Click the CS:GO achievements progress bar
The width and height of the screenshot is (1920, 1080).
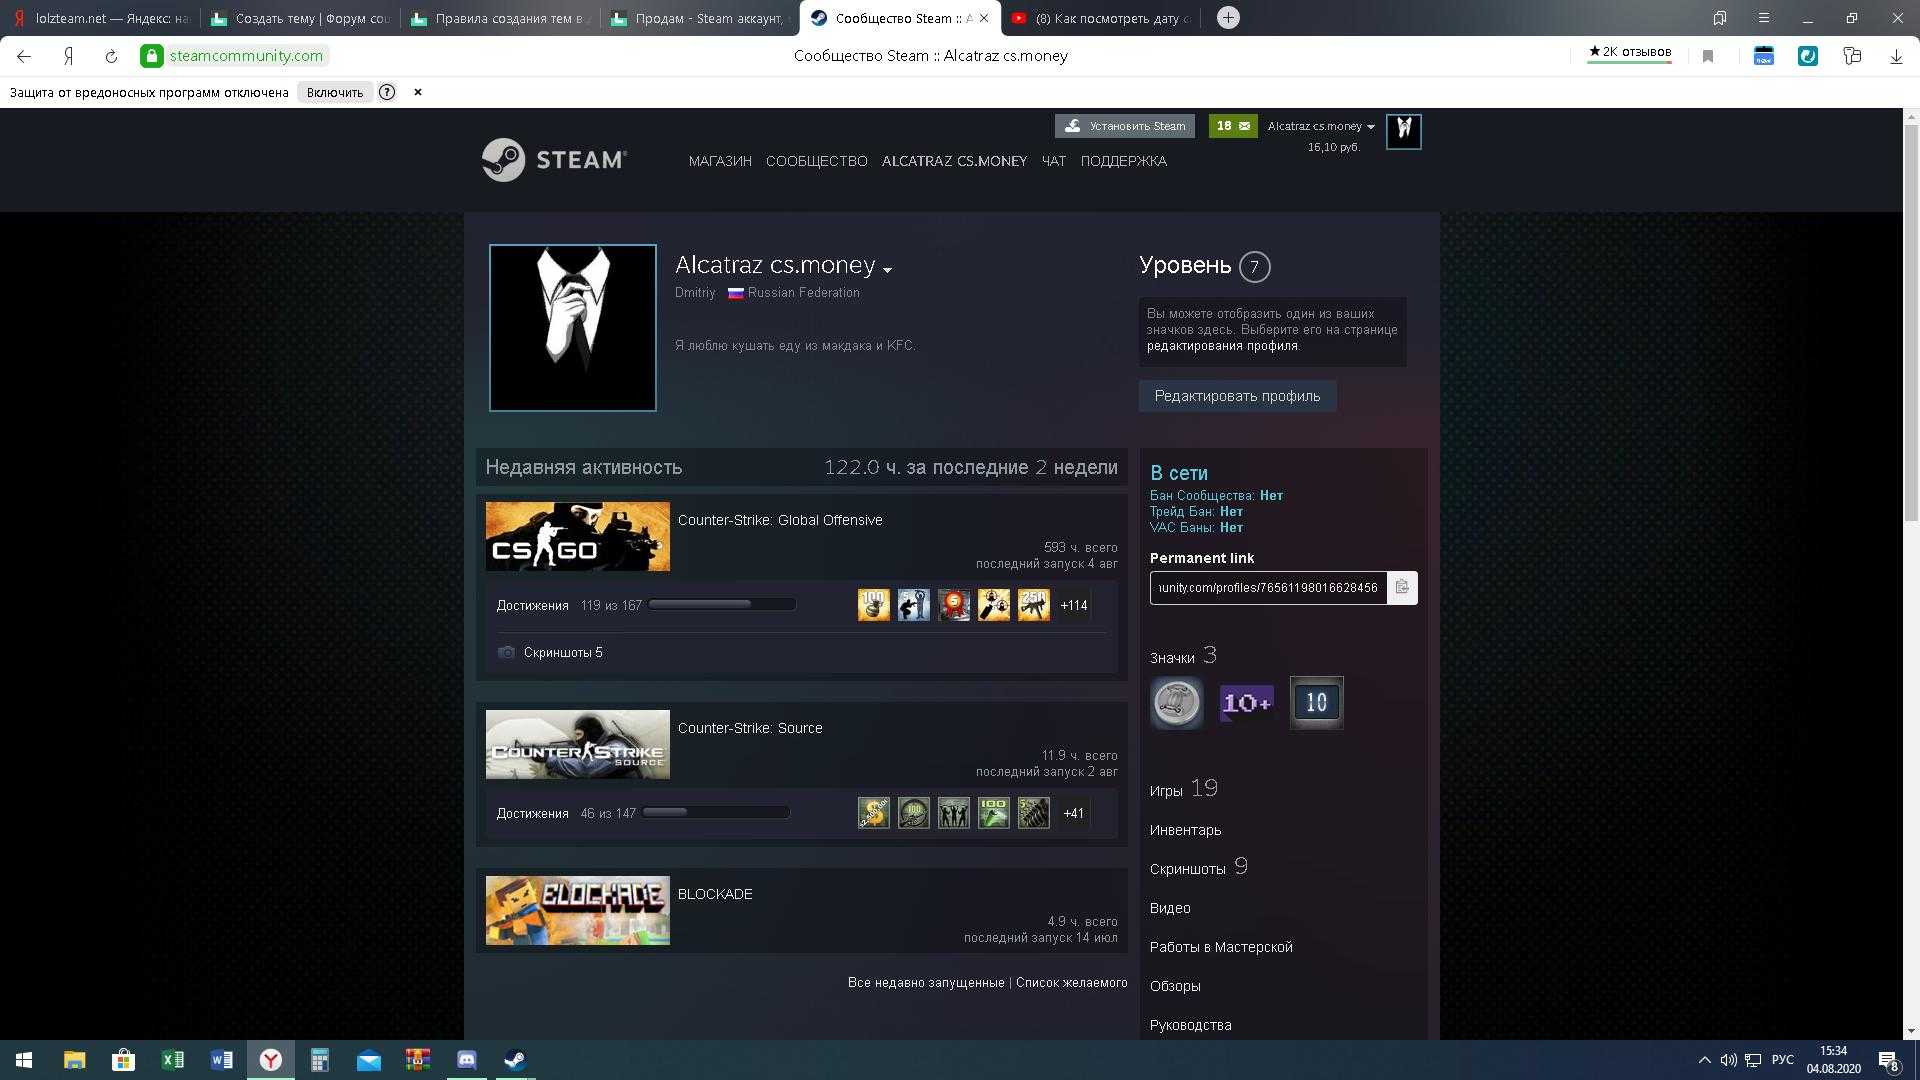tap(722, 604)
